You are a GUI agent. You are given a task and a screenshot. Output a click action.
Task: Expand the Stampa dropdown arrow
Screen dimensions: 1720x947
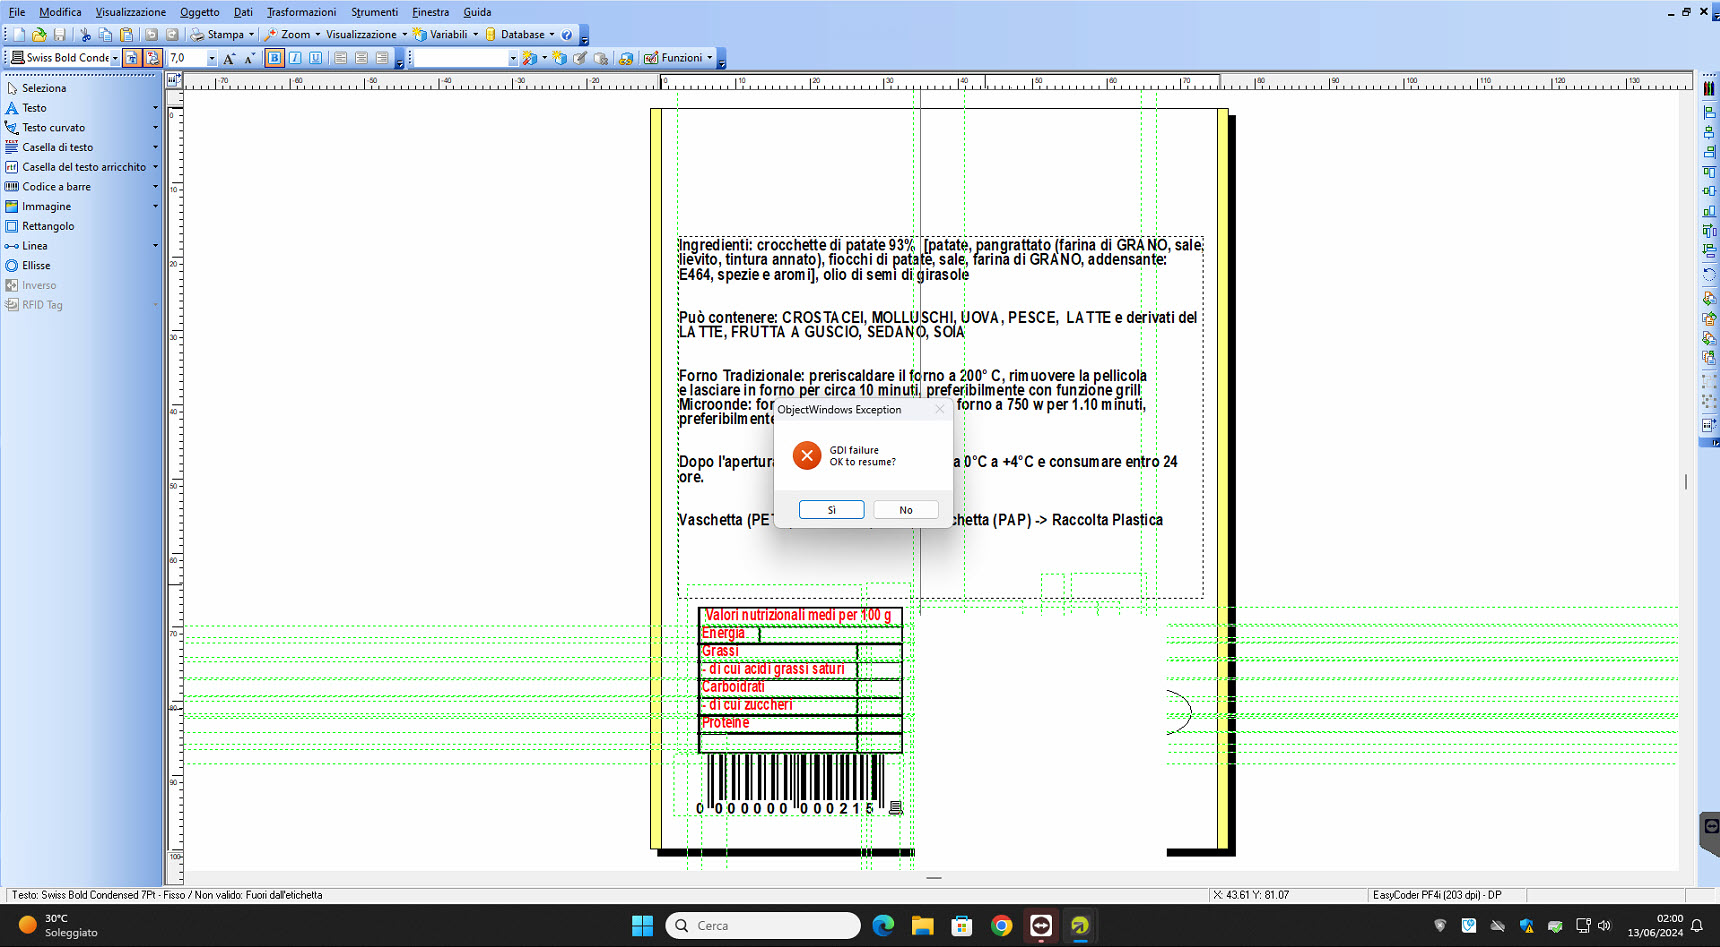point(251,34)
